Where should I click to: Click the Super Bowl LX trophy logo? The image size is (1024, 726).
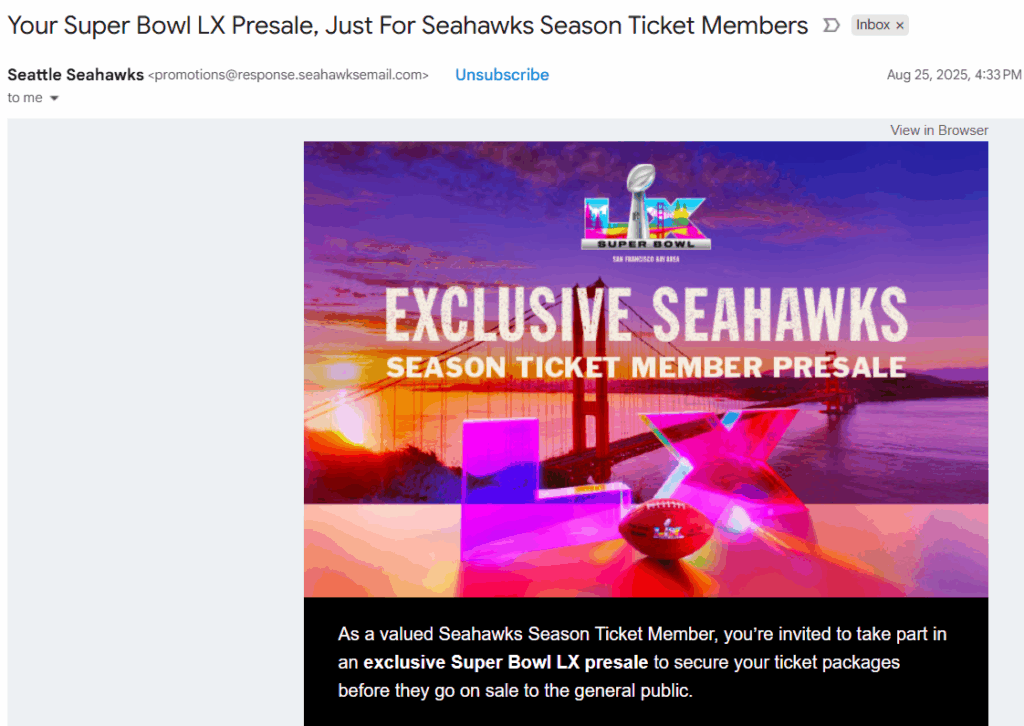point(646,208)
